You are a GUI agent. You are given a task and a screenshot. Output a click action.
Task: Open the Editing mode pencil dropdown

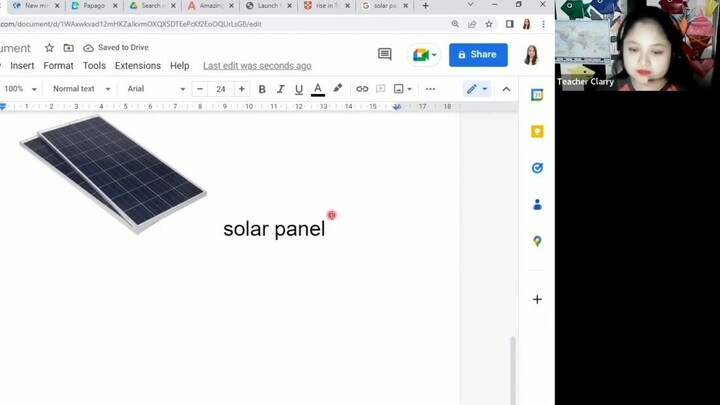click(x=477, y=89)
